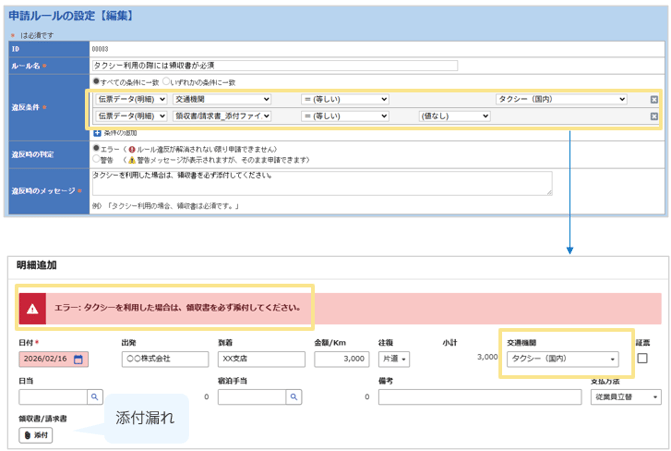Click the plus icon to add condition
This screenshot has height=451, width=671.
[x=97, y=133]
